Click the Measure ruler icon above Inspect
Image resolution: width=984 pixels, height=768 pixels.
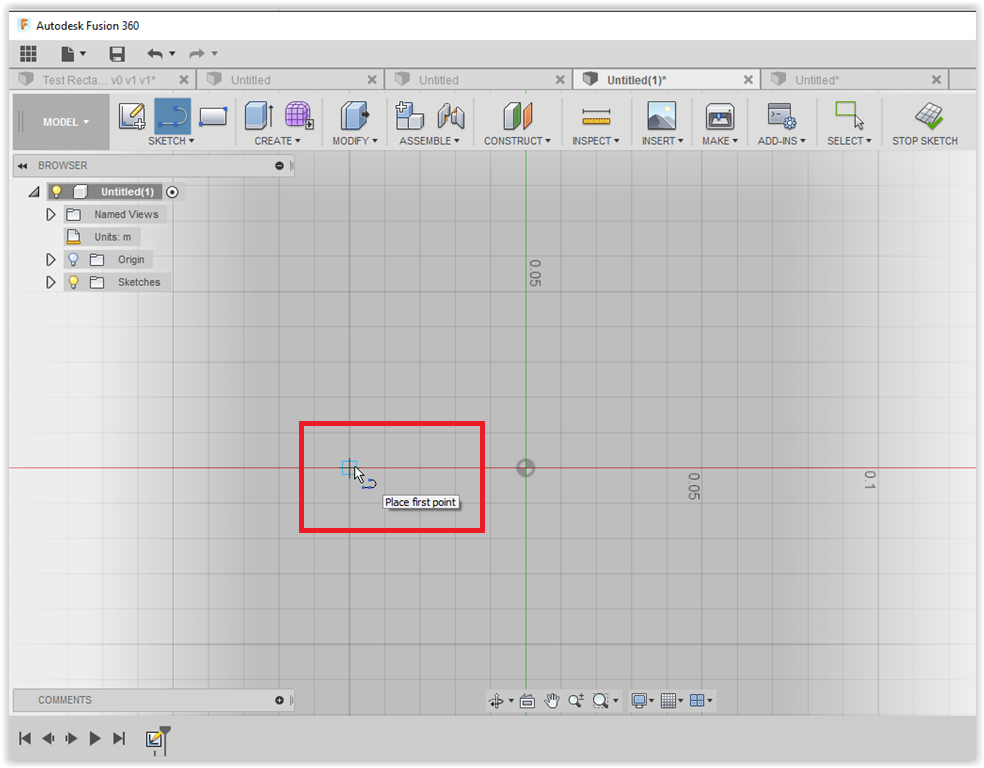[x=596, y=116]
